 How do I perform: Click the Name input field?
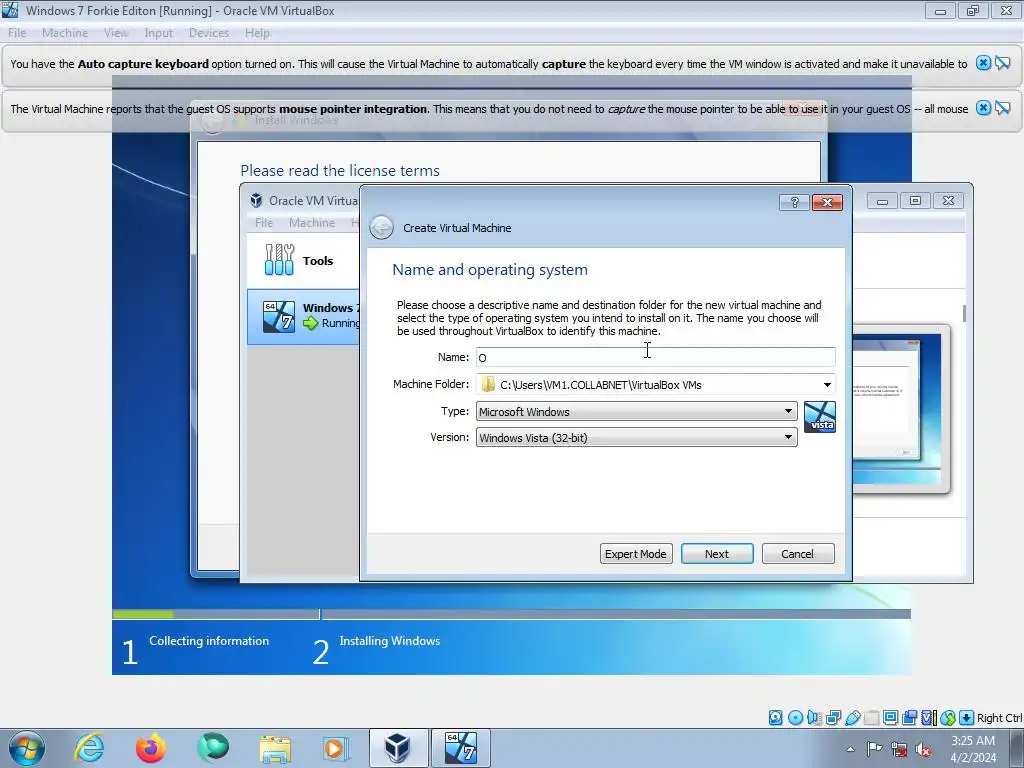click(x=656, y=357)
